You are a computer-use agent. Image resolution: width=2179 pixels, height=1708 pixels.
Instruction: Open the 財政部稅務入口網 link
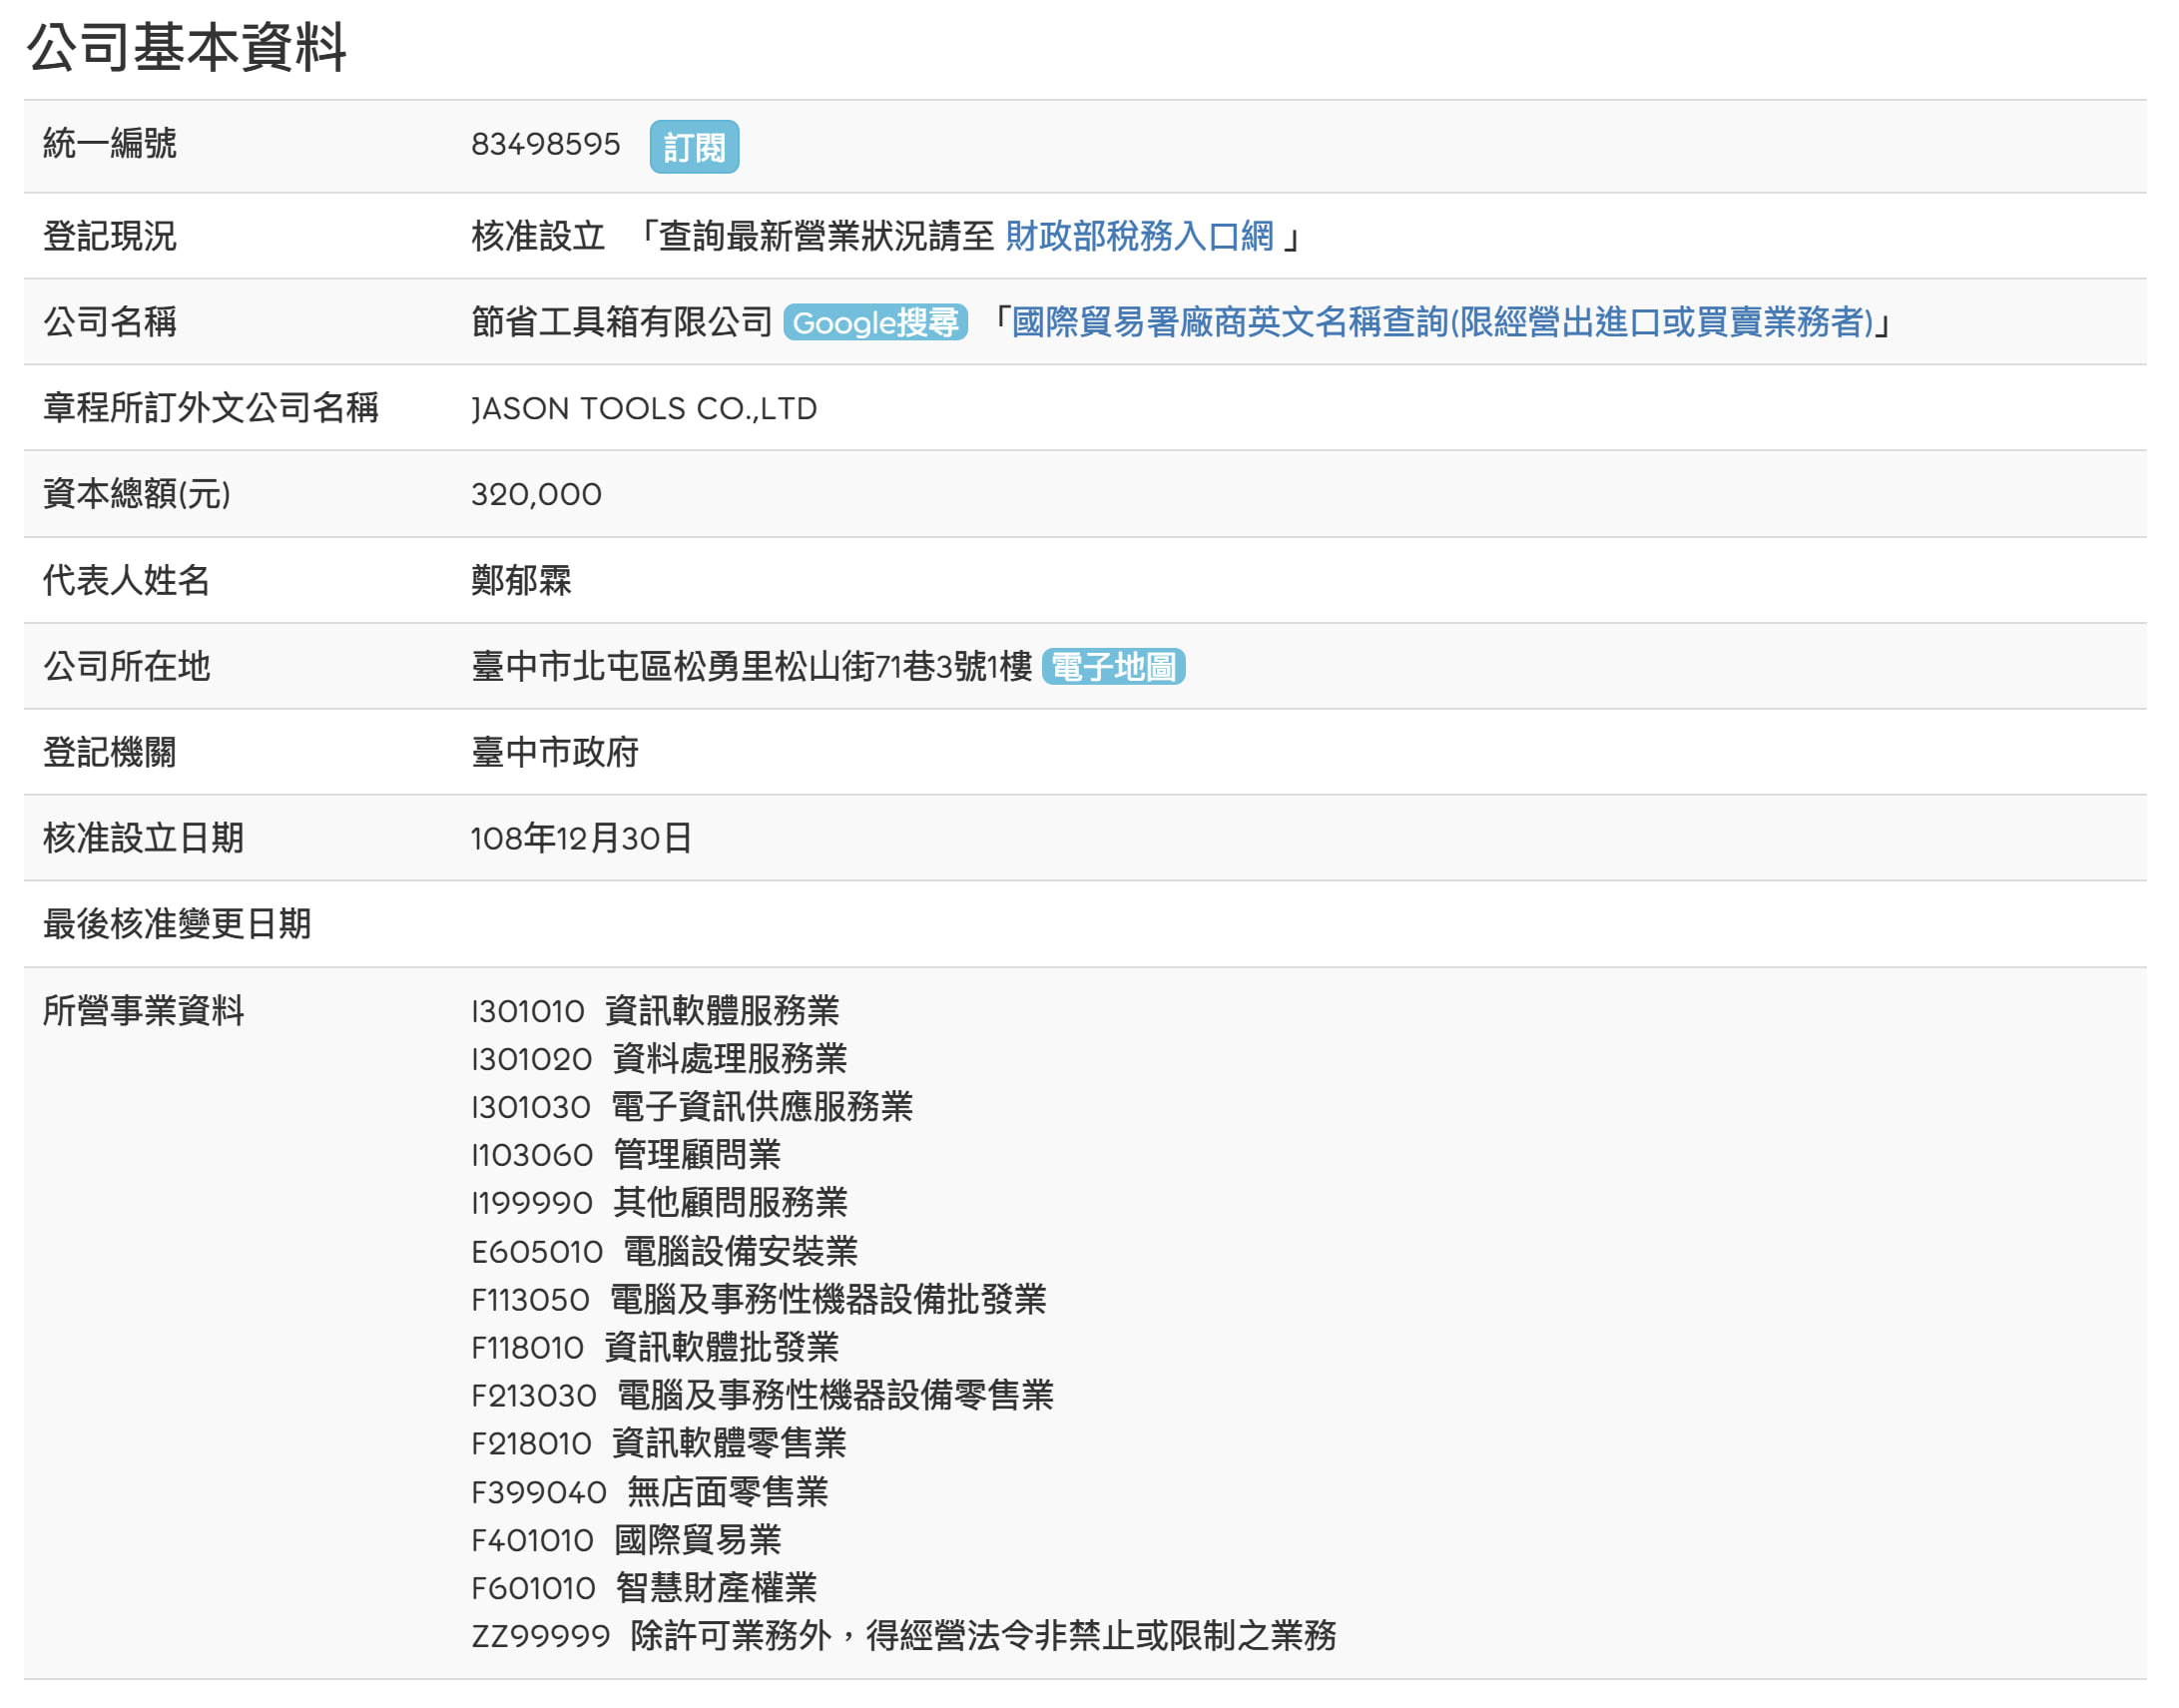click(1139, 236)
